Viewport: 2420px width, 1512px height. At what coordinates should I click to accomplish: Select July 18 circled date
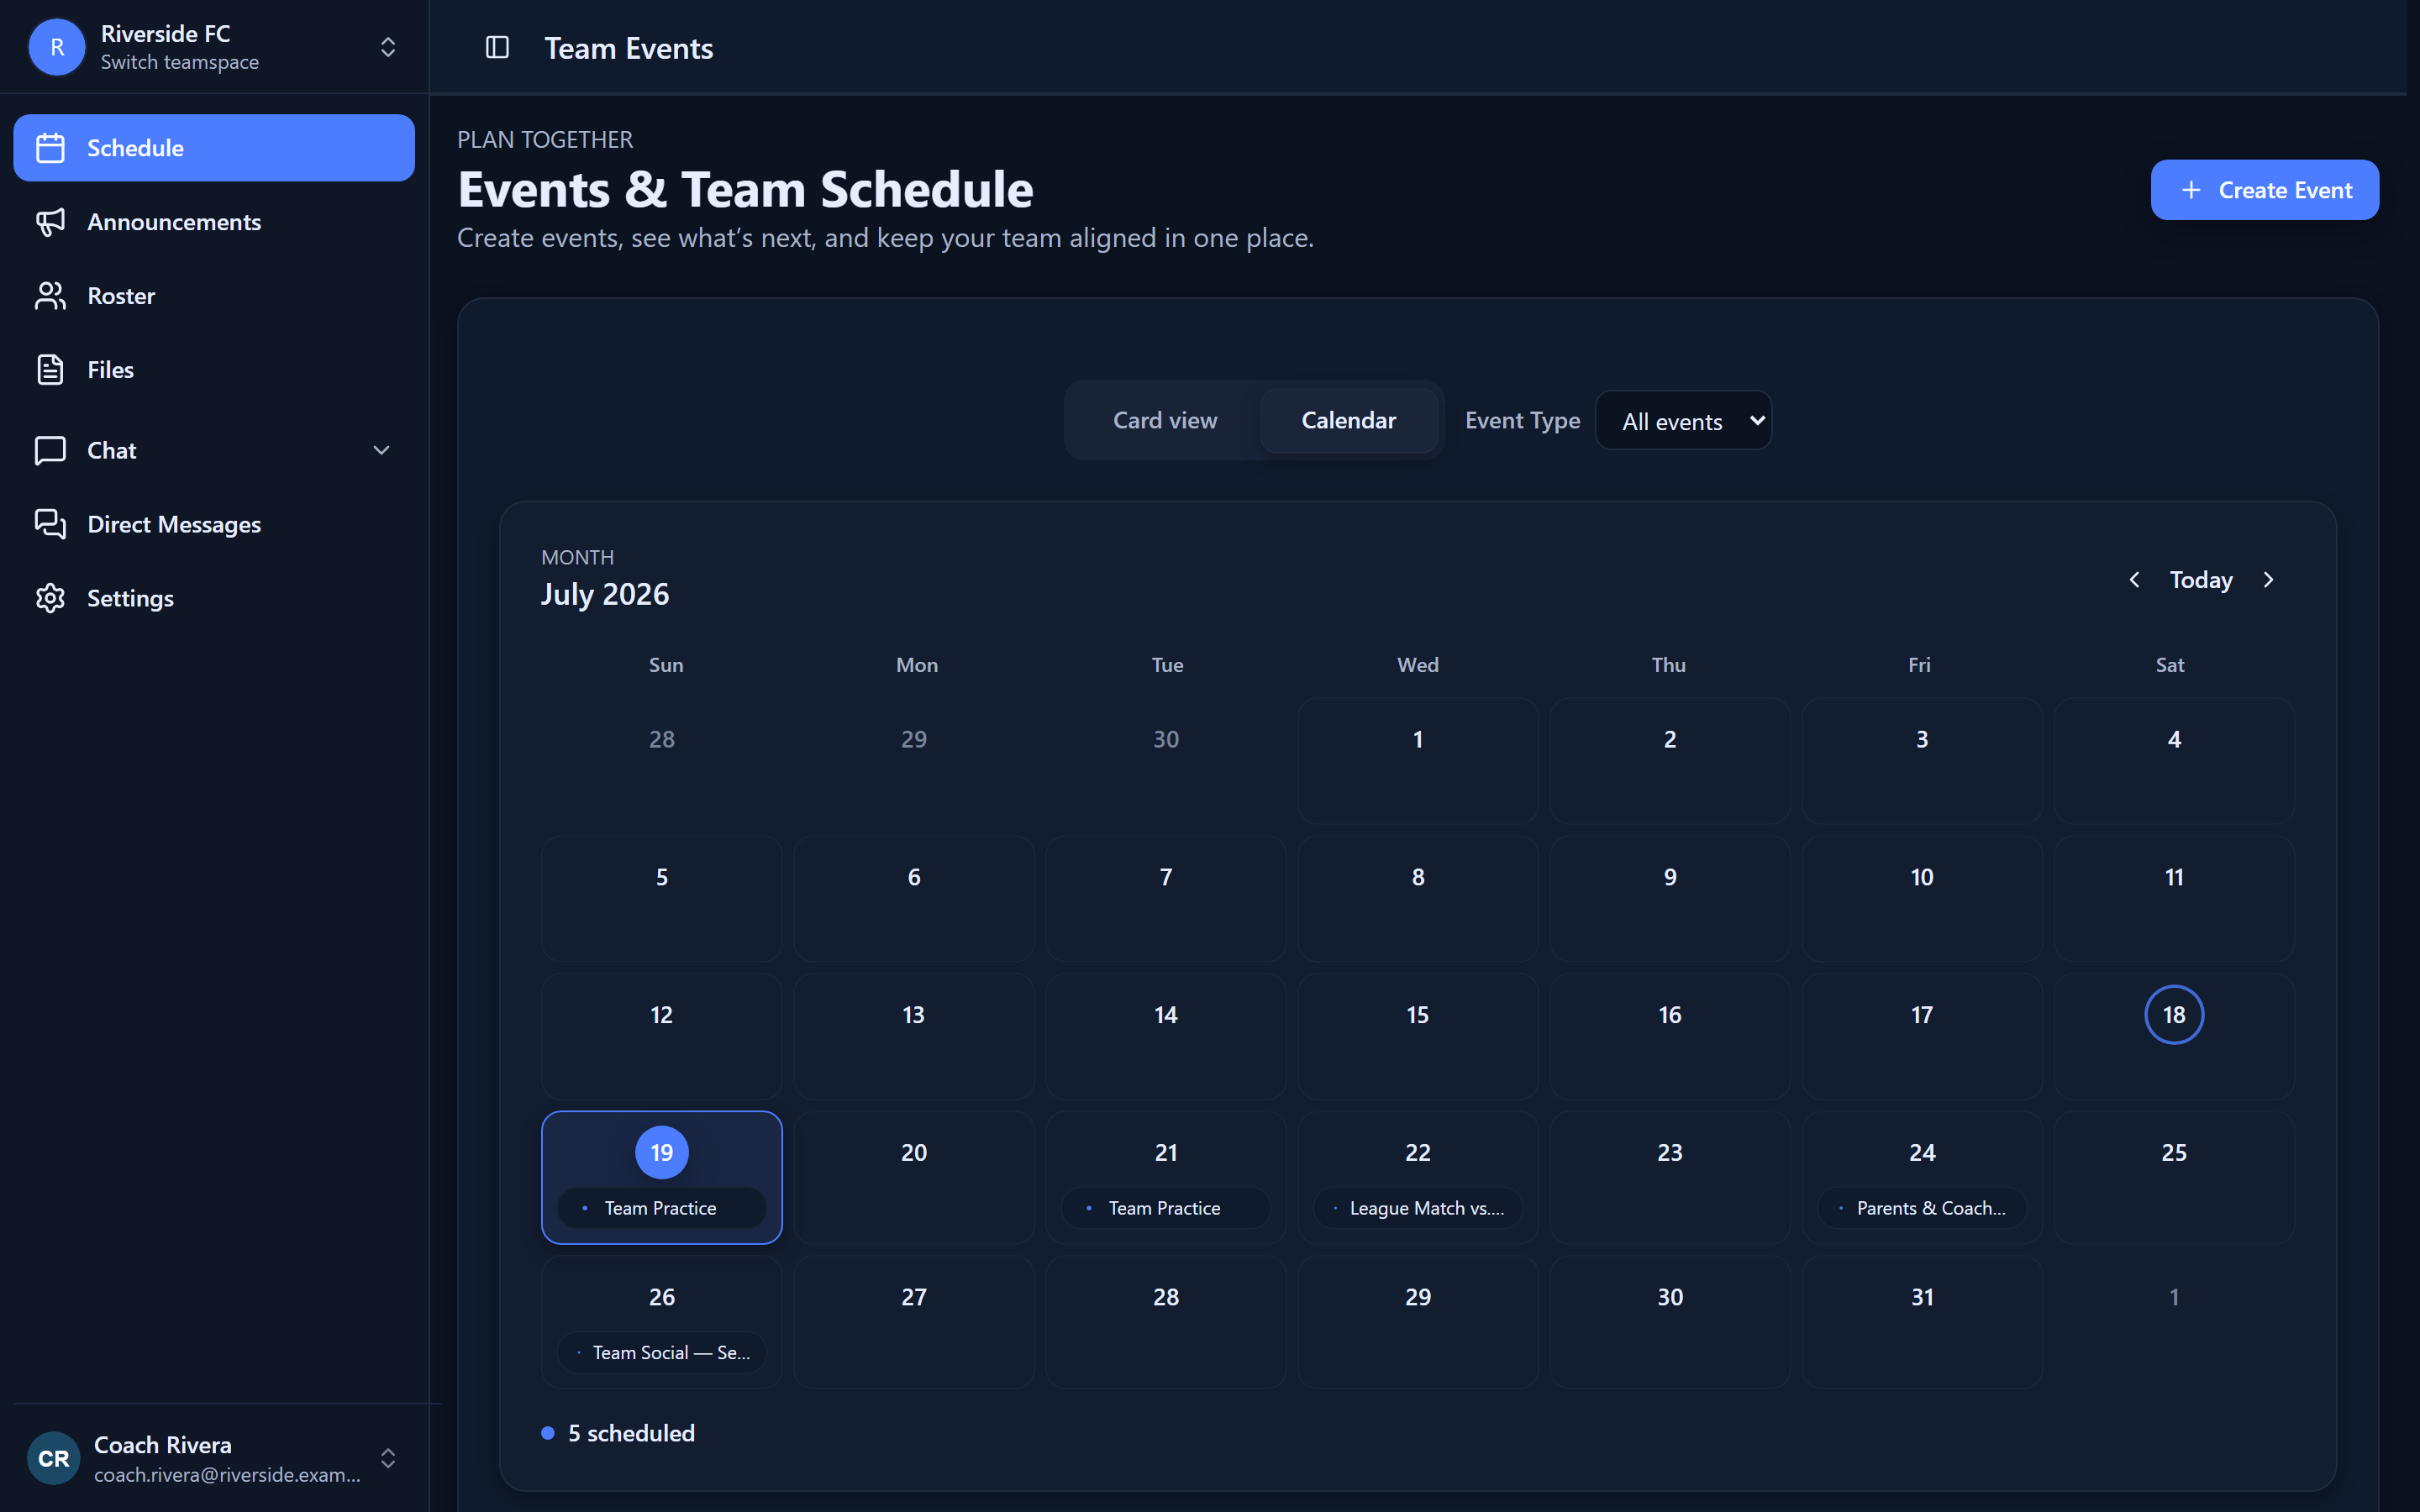pos(2174,1015)
